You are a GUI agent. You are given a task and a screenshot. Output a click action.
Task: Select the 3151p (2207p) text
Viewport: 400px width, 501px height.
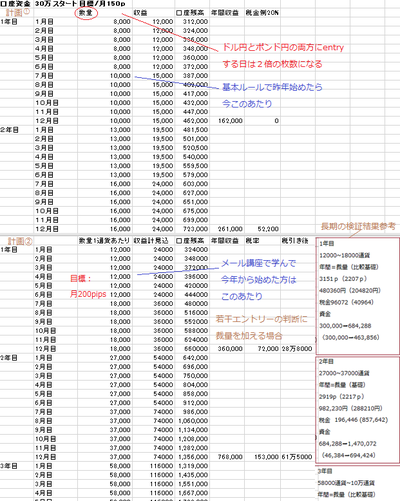pyautogui.click(x=343, y=279)
